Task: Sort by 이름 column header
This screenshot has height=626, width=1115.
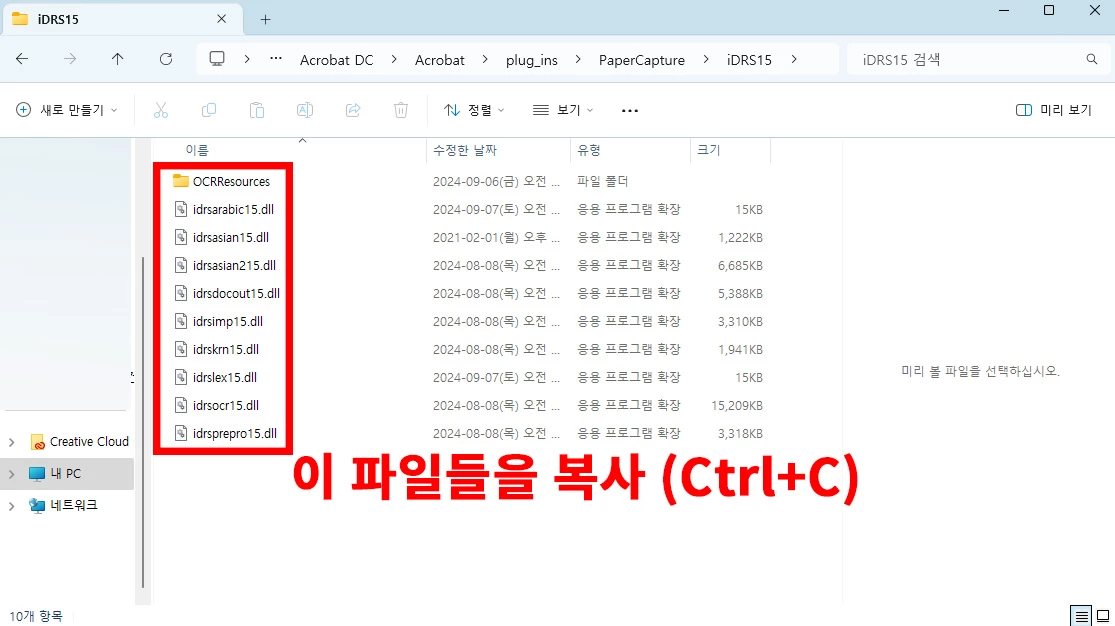Action: pos(197,150)
